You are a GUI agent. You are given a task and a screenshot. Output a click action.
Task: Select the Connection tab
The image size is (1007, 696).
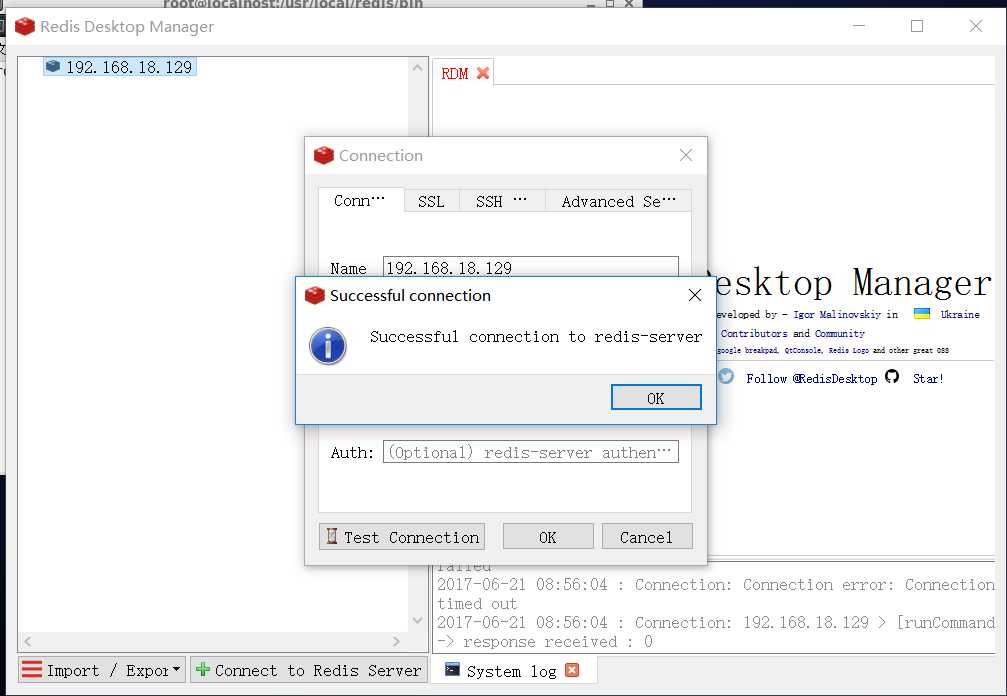pyautogui.click(x=360, y=200)
